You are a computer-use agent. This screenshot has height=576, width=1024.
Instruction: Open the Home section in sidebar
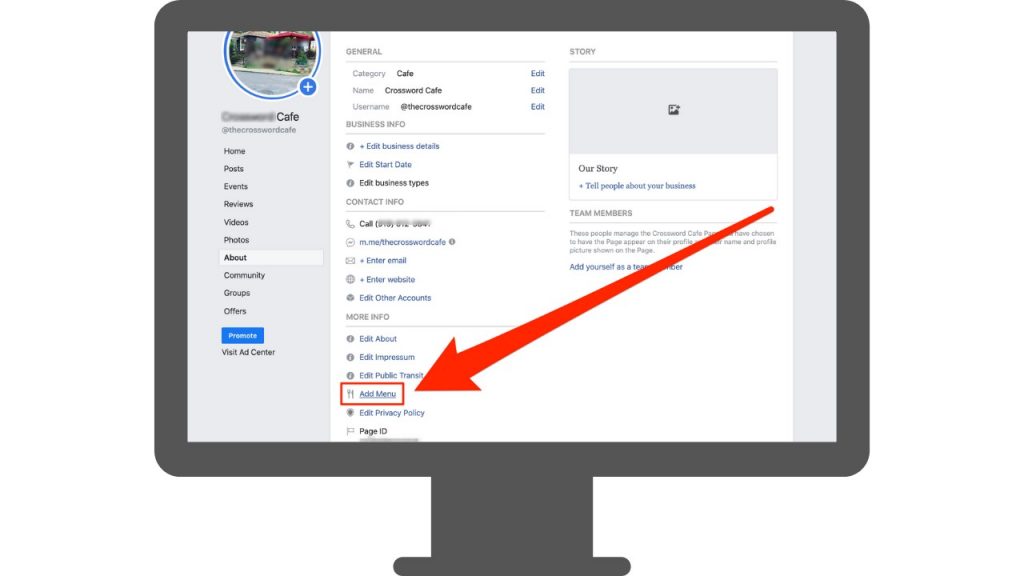[x=234, y=151]
